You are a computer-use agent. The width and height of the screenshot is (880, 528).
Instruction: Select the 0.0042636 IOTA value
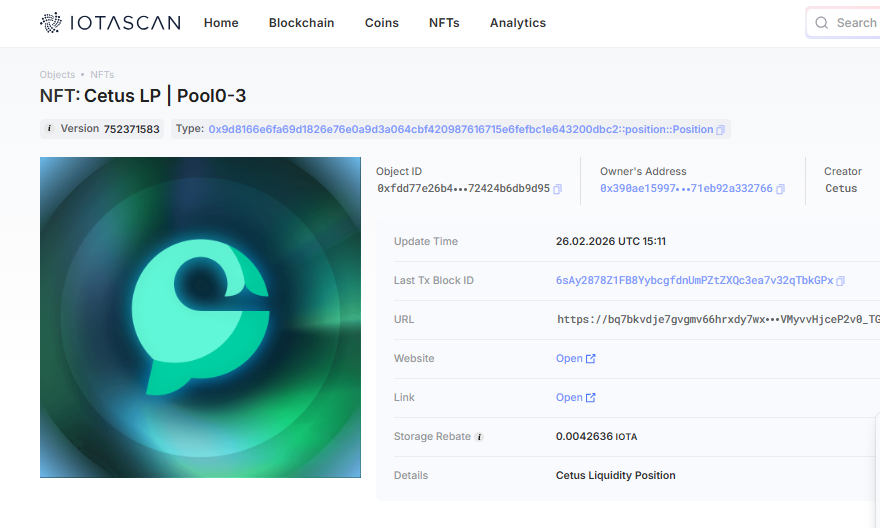coord(596,436)
